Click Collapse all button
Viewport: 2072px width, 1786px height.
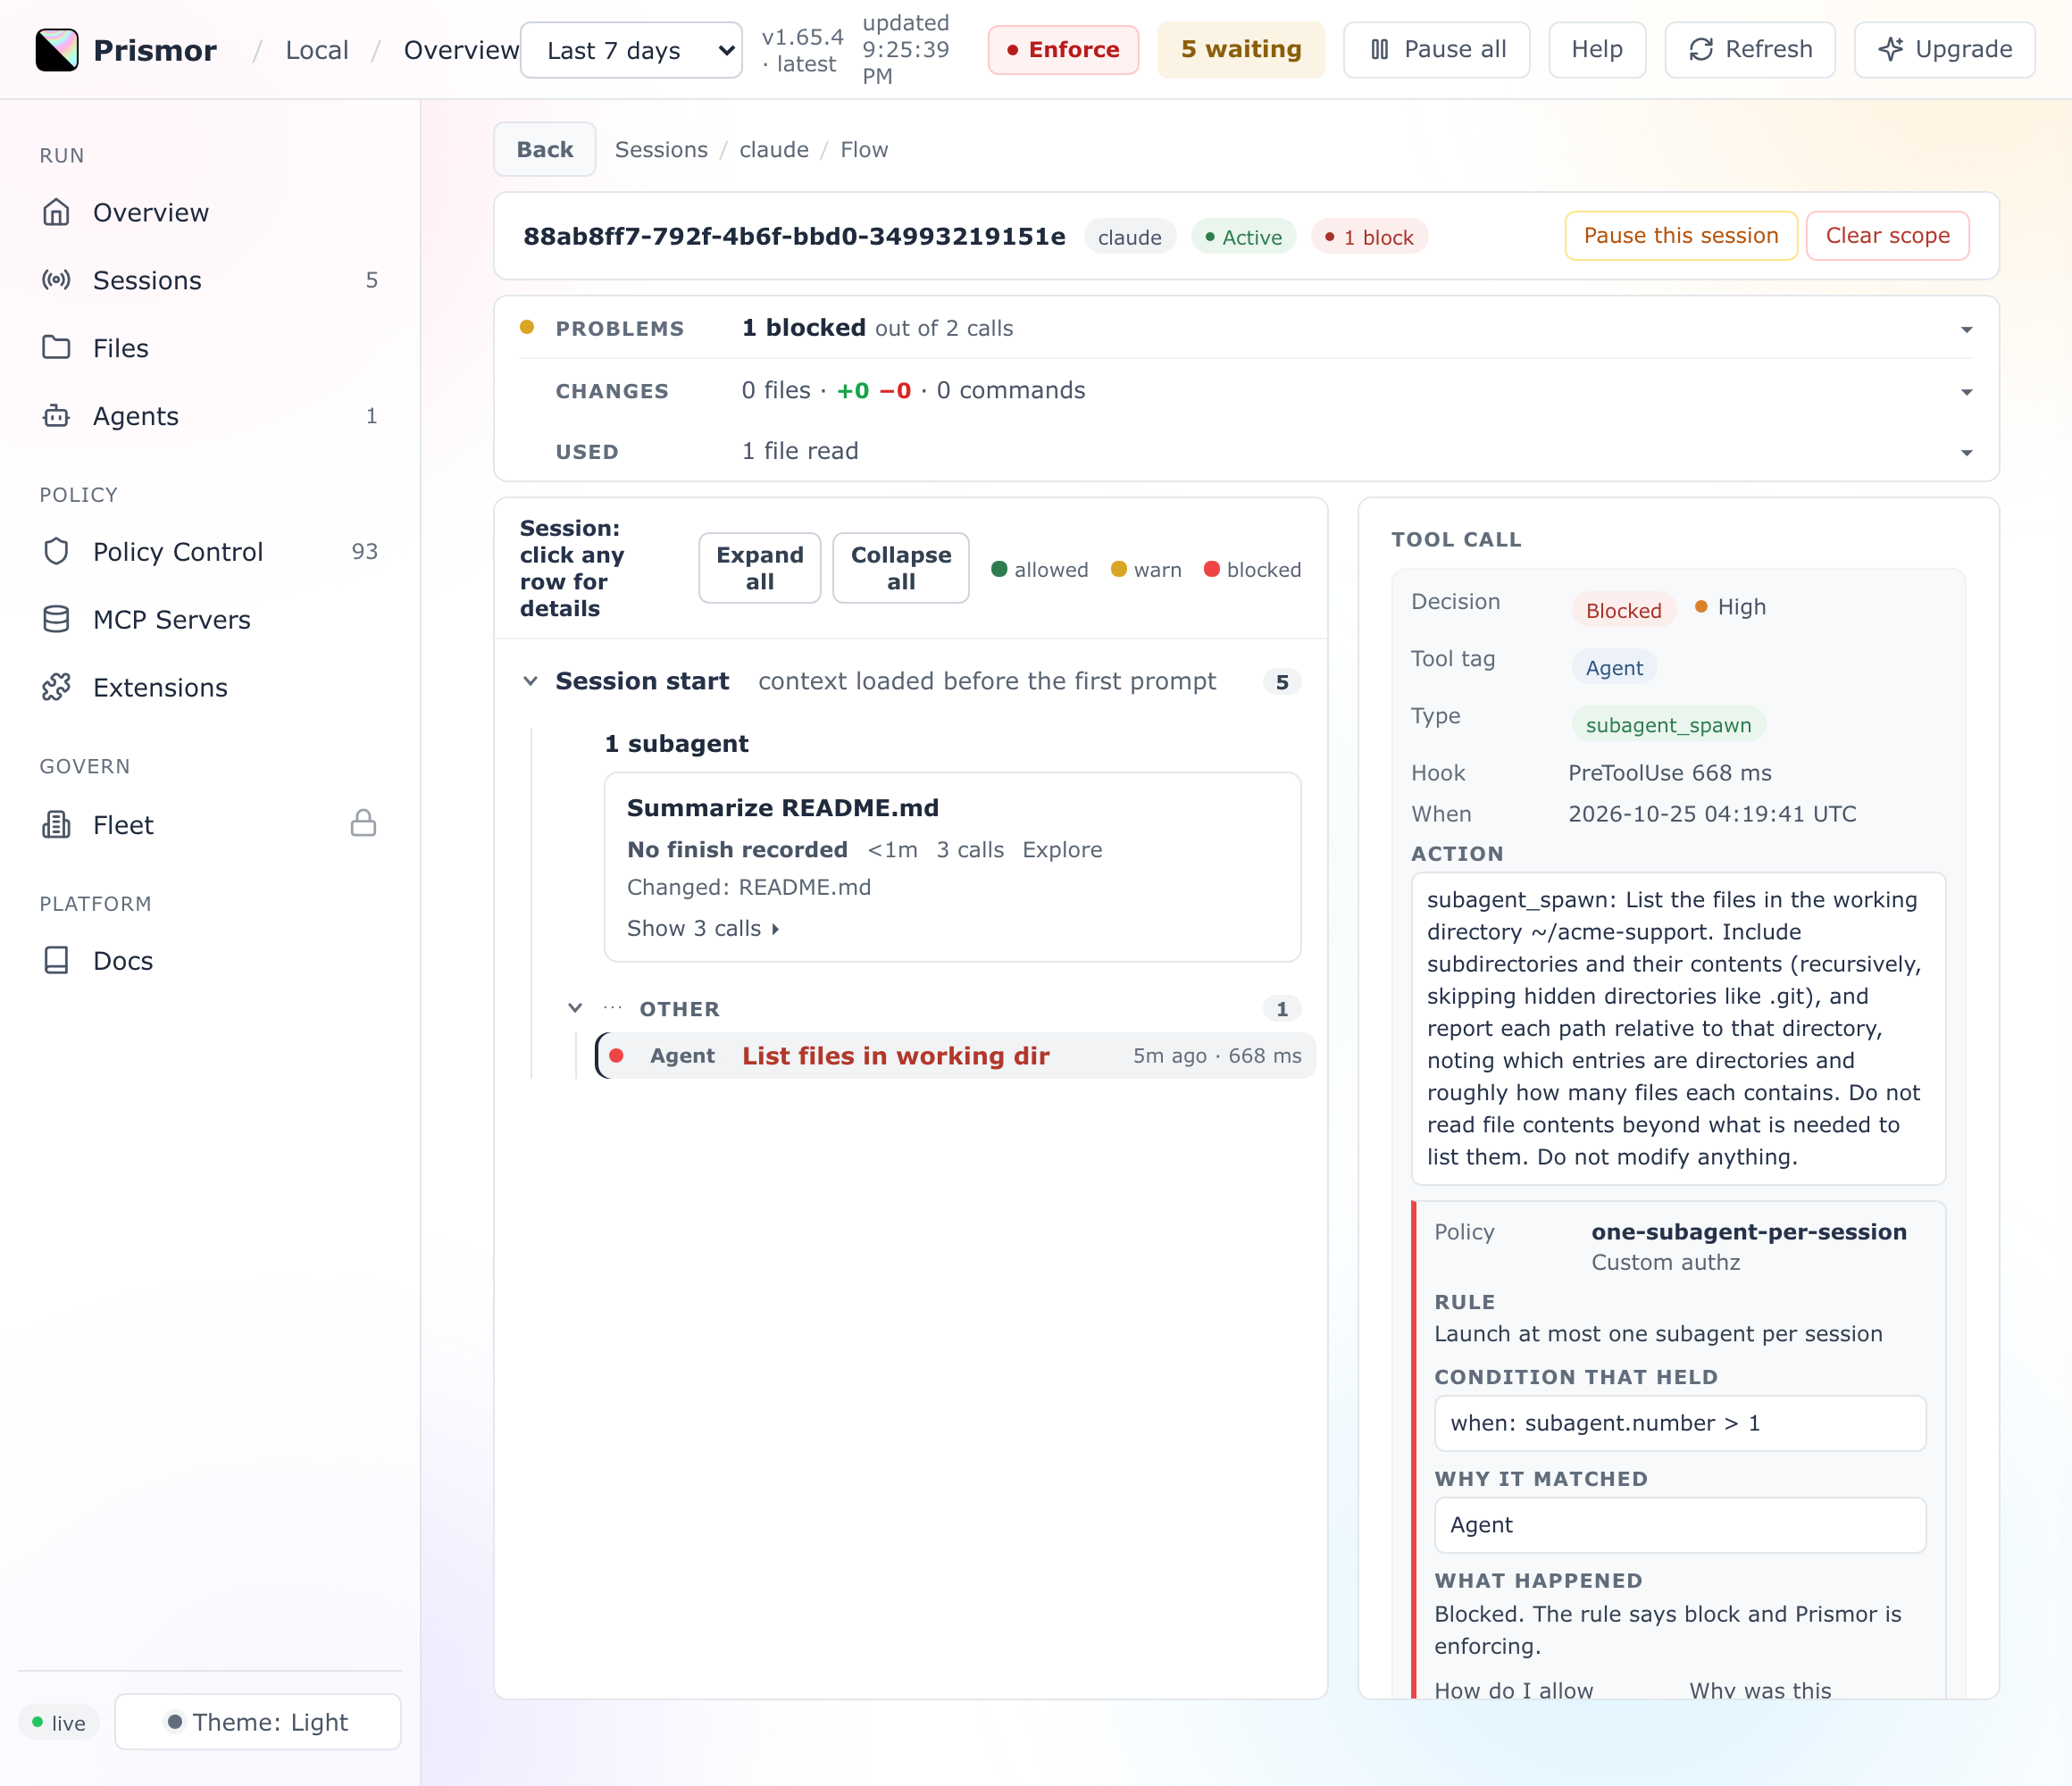pyautogui.click(x=900, y=568)
